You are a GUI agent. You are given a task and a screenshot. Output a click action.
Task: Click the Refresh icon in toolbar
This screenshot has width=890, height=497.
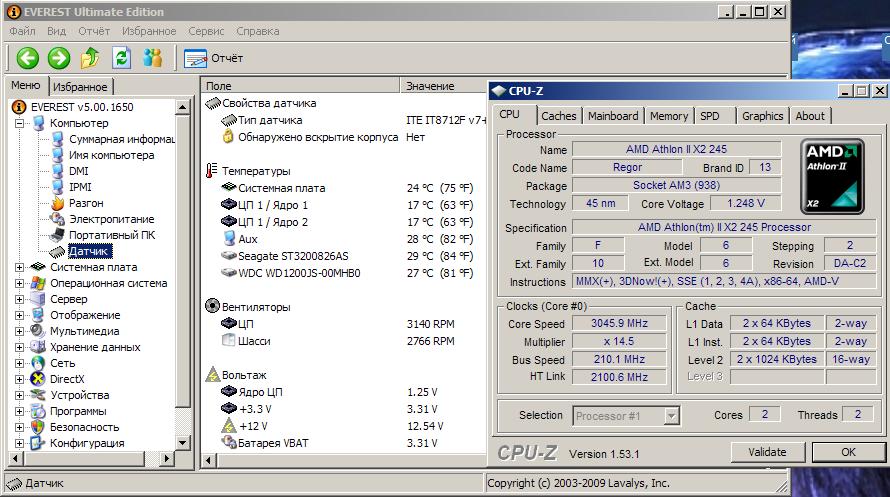[x=121, y=58]
